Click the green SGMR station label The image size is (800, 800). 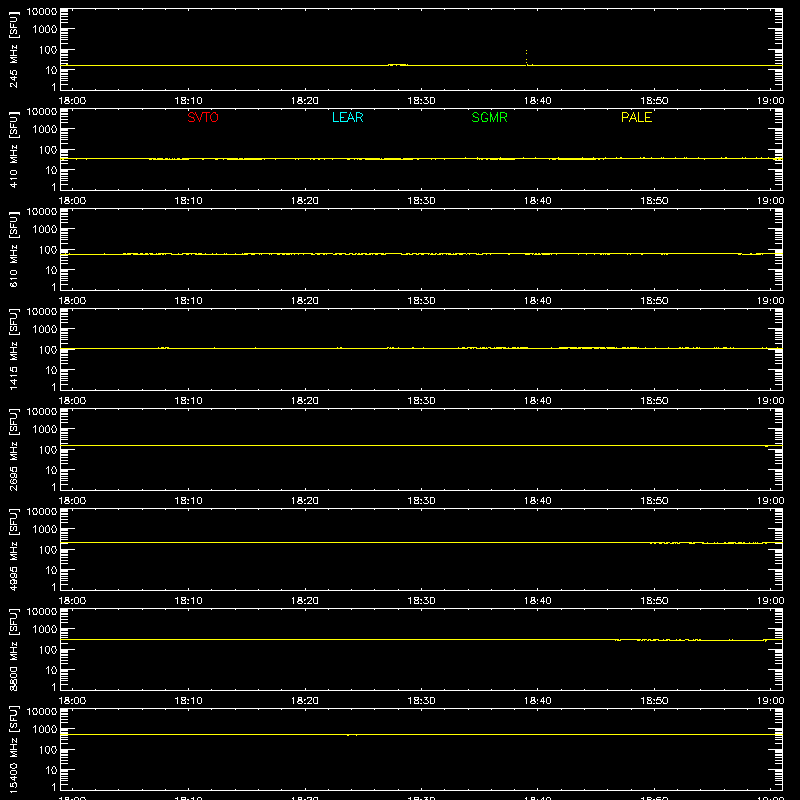coord(489,117)
